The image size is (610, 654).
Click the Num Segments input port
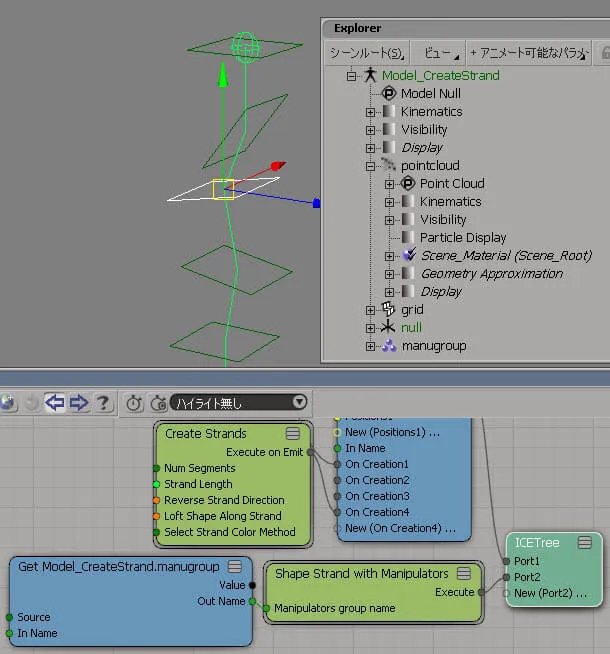click(x=156, y=468)
